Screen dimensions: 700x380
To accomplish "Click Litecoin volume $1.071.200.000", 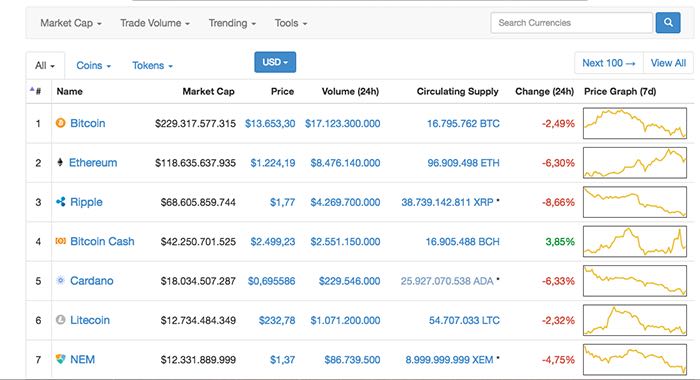I will (345, 320).
